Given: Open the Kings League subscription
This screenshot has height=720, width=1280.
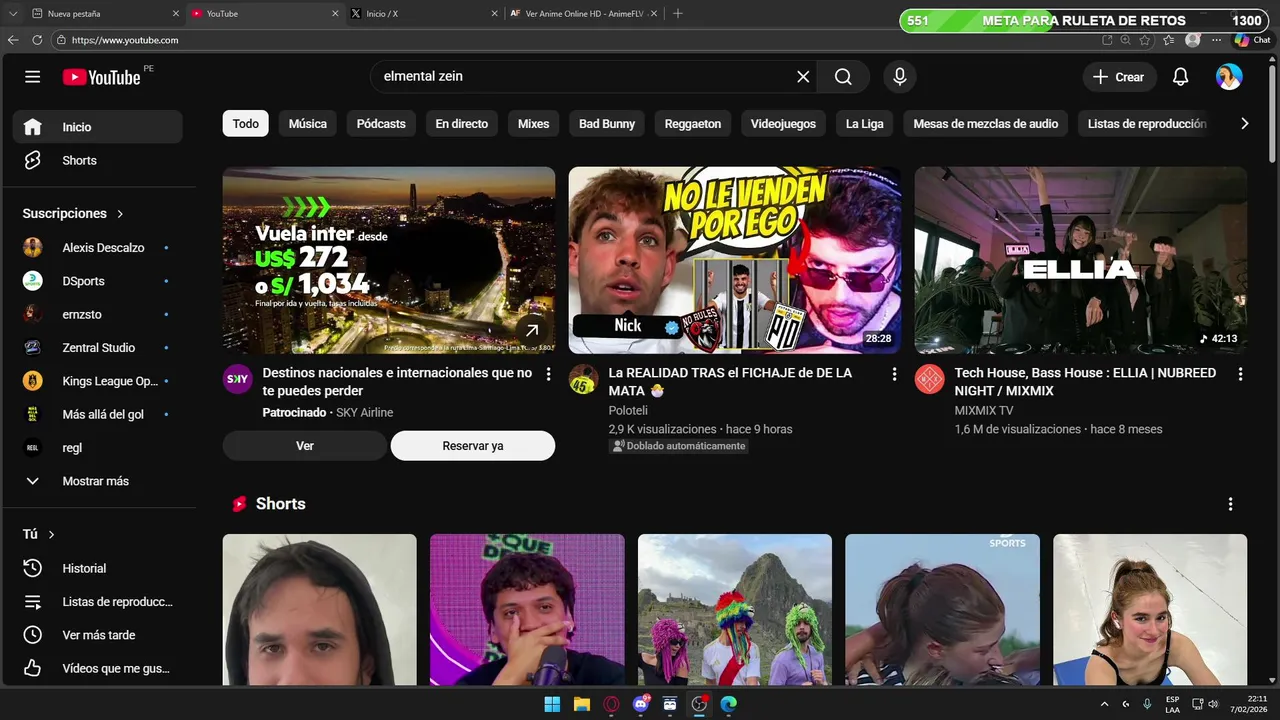Looking at the screenshot, I should coord(97,381).
